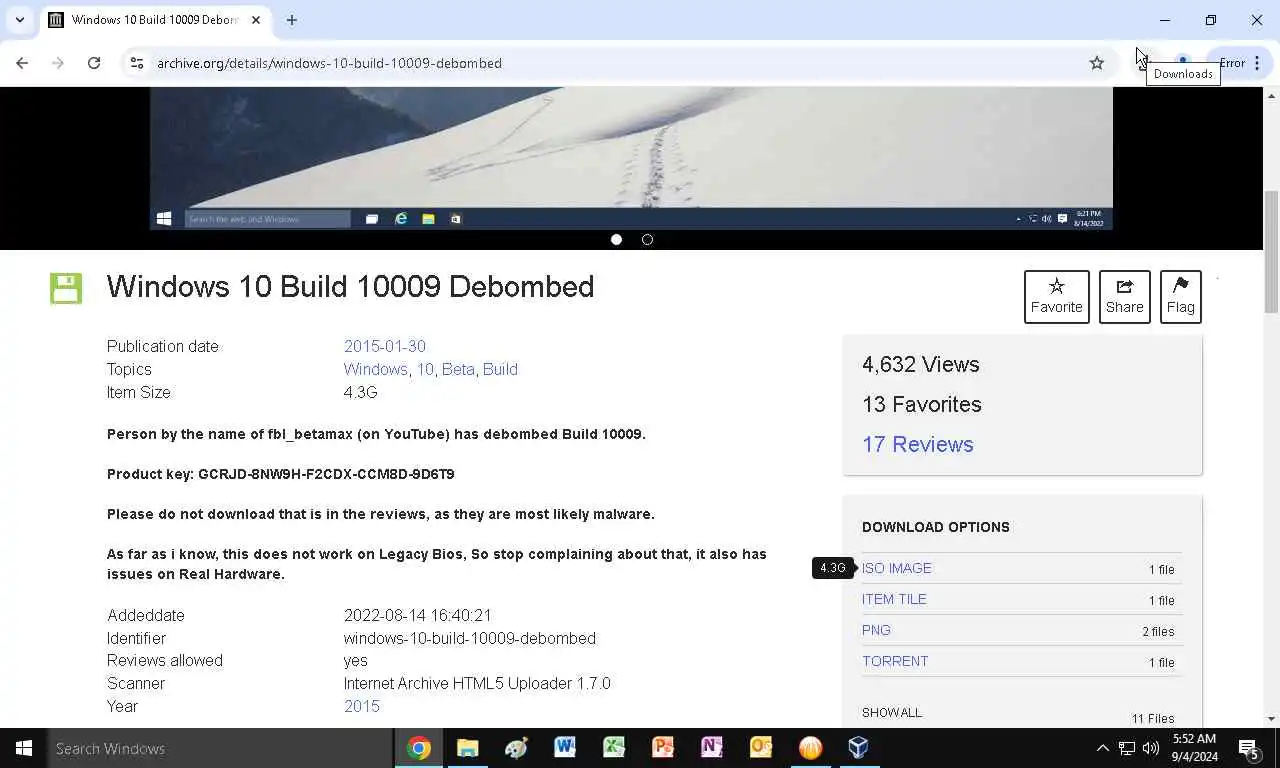The height and width of the screenshot is (768, 1280).
Task: Download the TORRENT file
Action: point(895,661)
